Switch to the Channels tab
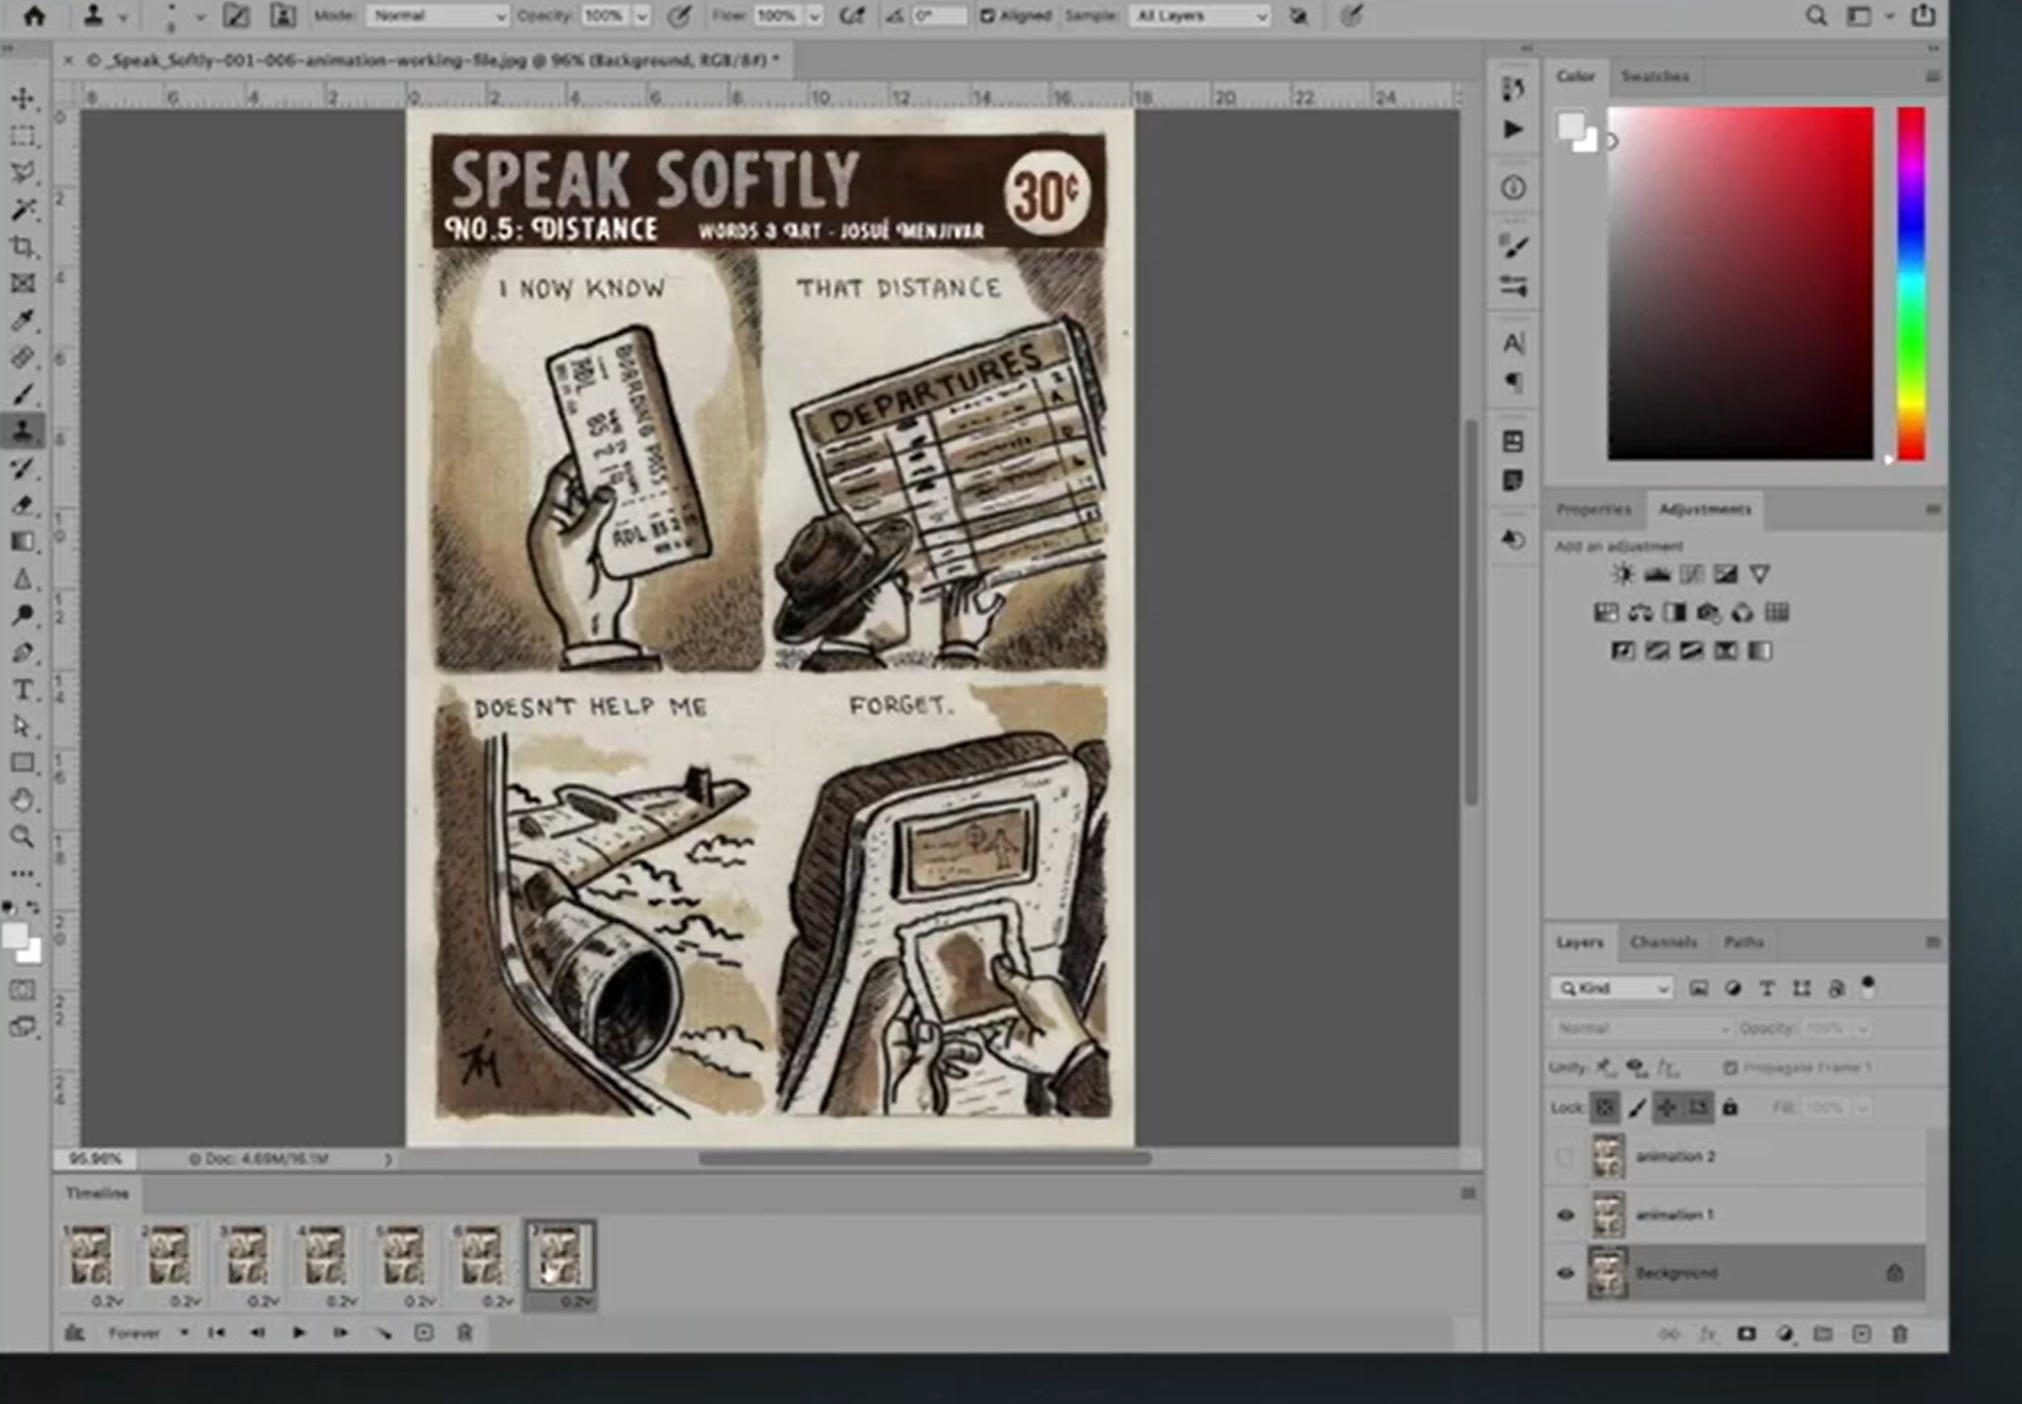 pos(1663,942)
